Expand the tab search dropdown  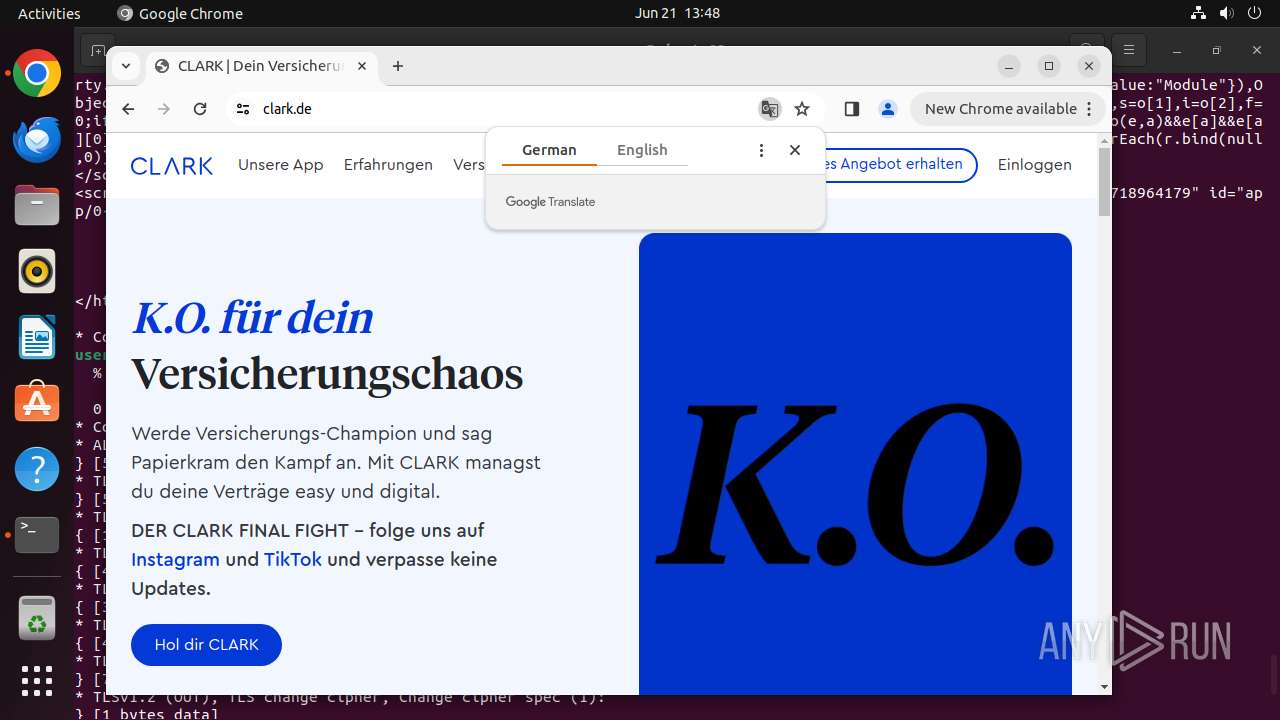tap(125, 66)
